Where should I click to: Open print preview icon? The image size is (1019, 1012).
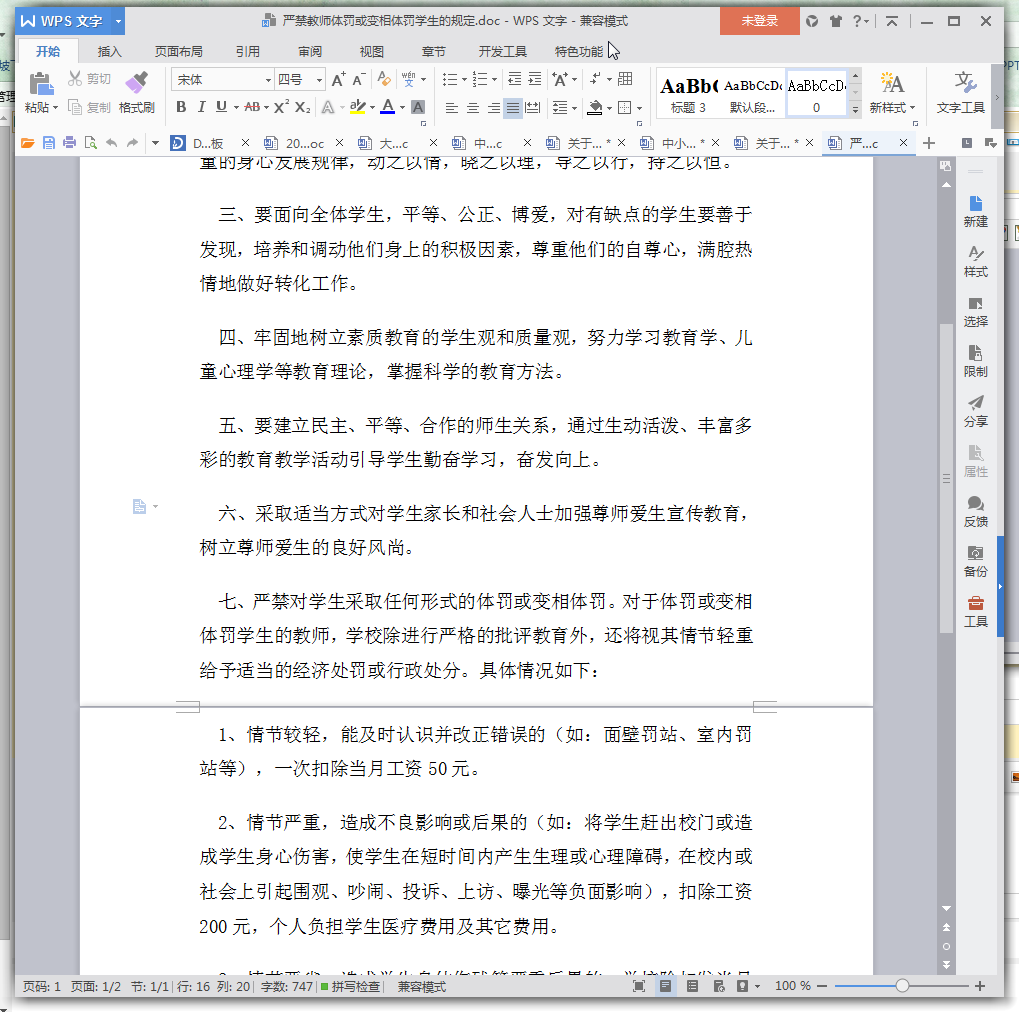(x=90, y=143)
